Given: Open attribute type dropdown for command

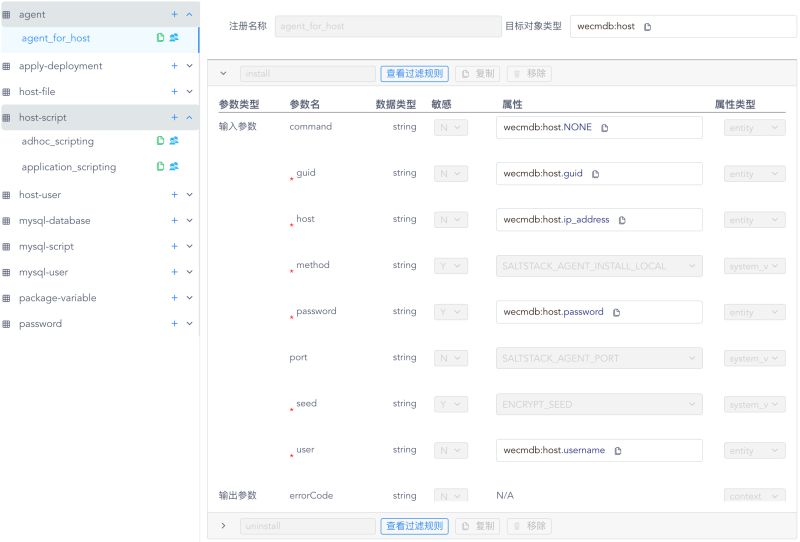Looking at the screenshot, I should coord(754,128).
